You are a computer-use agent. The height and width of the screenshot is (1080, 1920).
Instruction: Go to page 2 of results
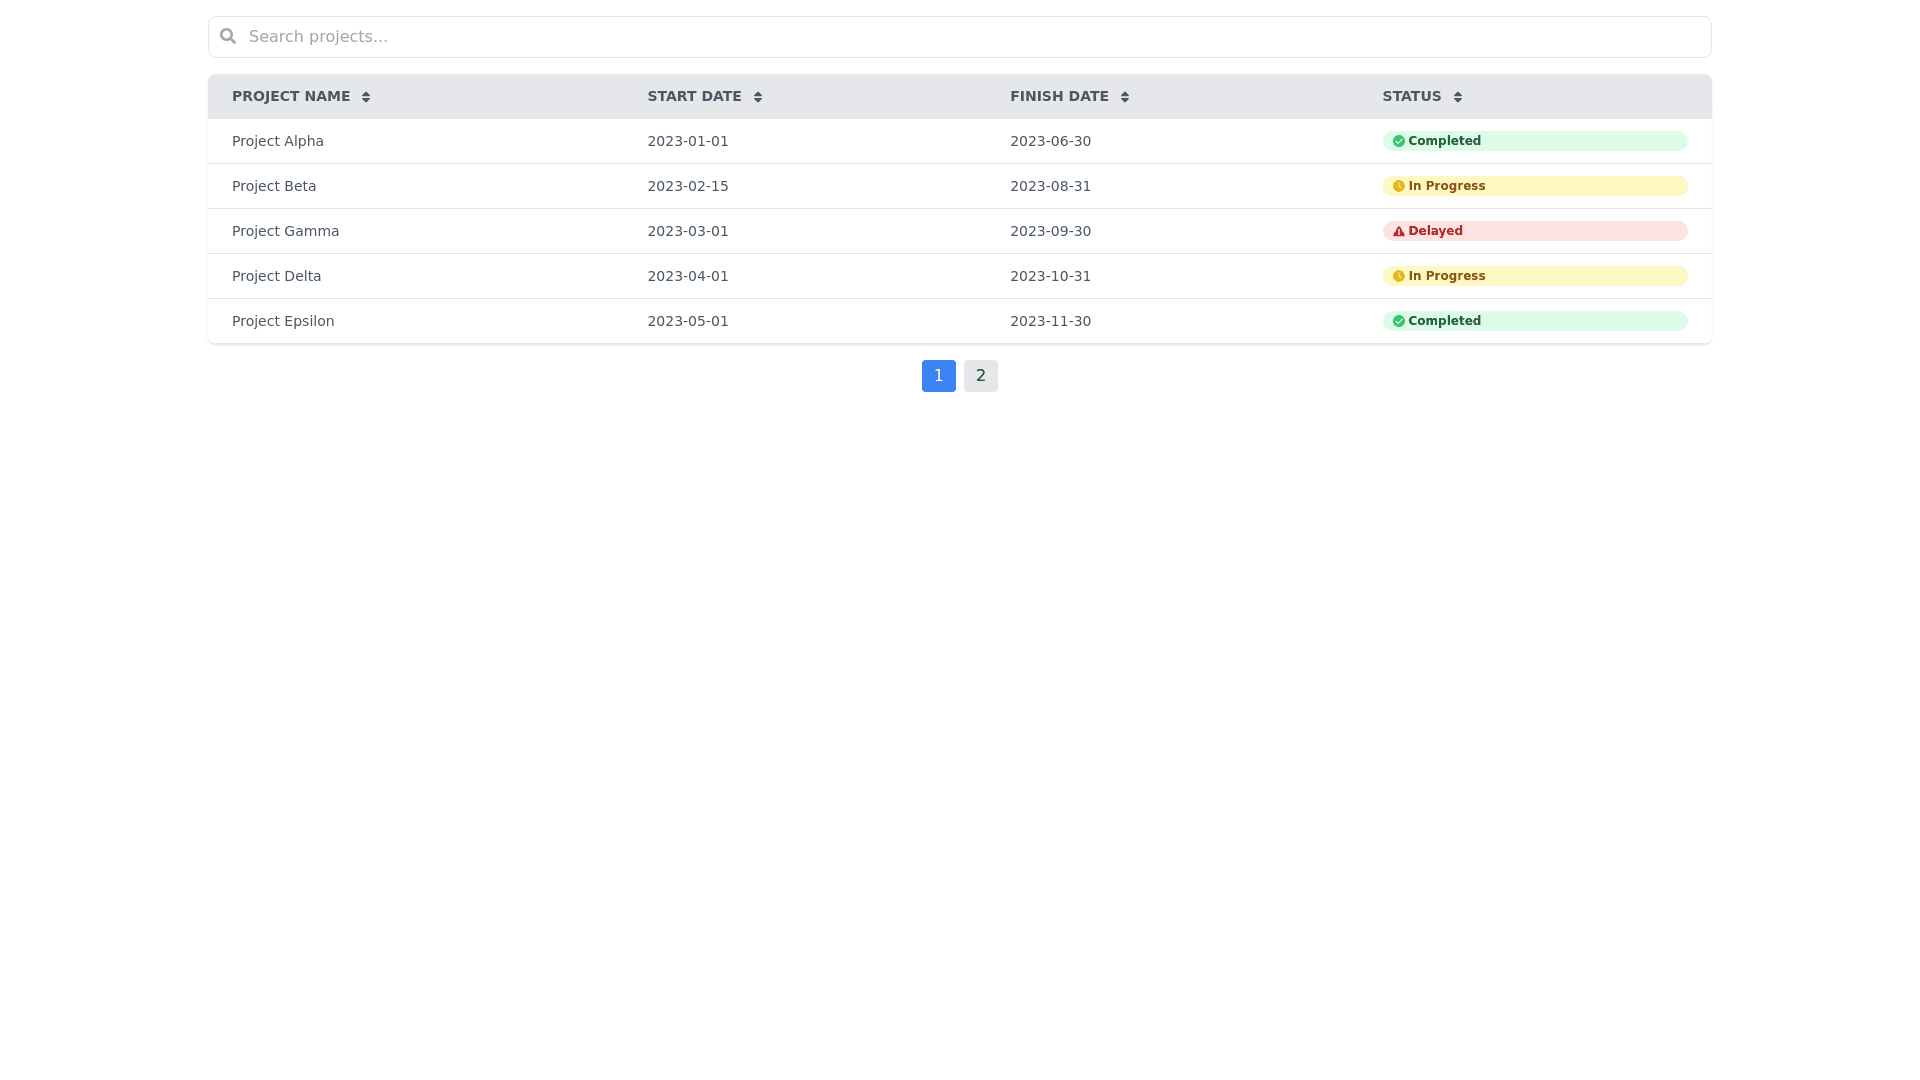point(980,376)
